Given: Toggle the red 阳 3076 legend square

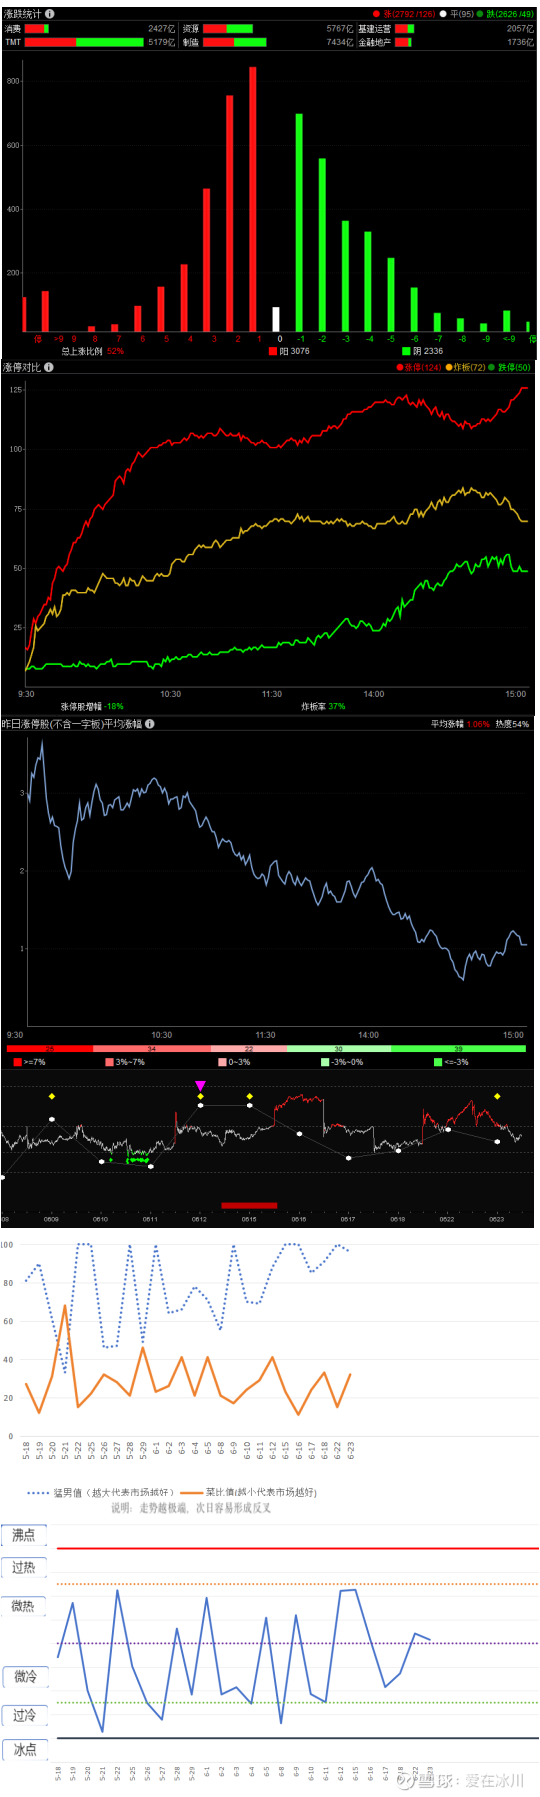Looking at the screenshot, I should click(x=272, y=351).
